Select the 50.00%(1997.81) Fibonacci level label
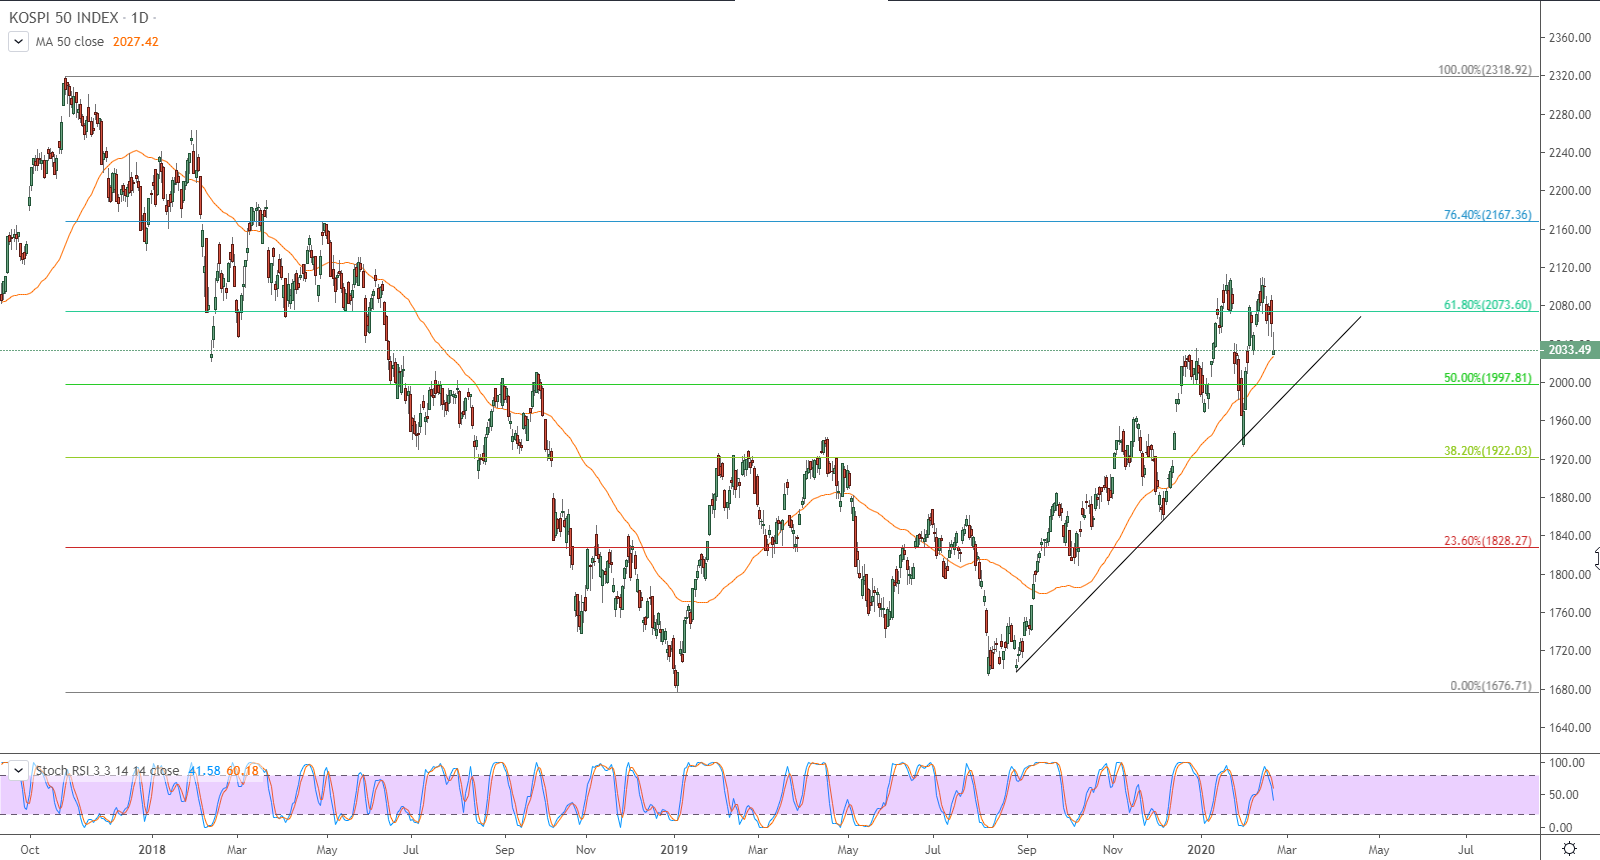 click(x=1487, y=378)
